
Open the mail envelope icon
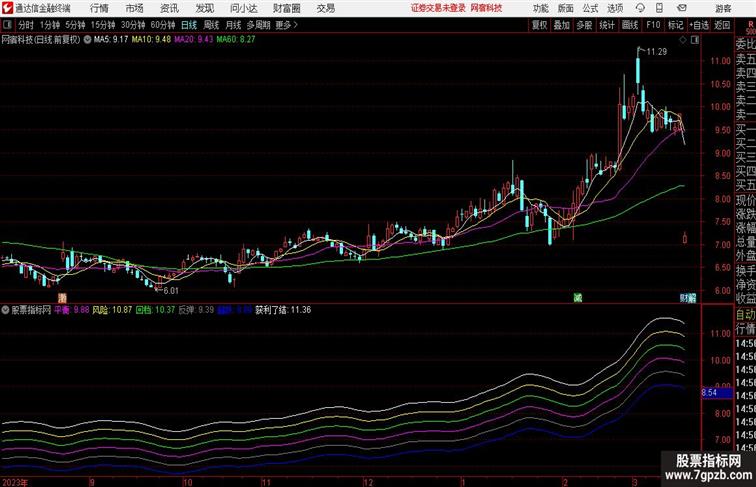(x=681, y=8)
